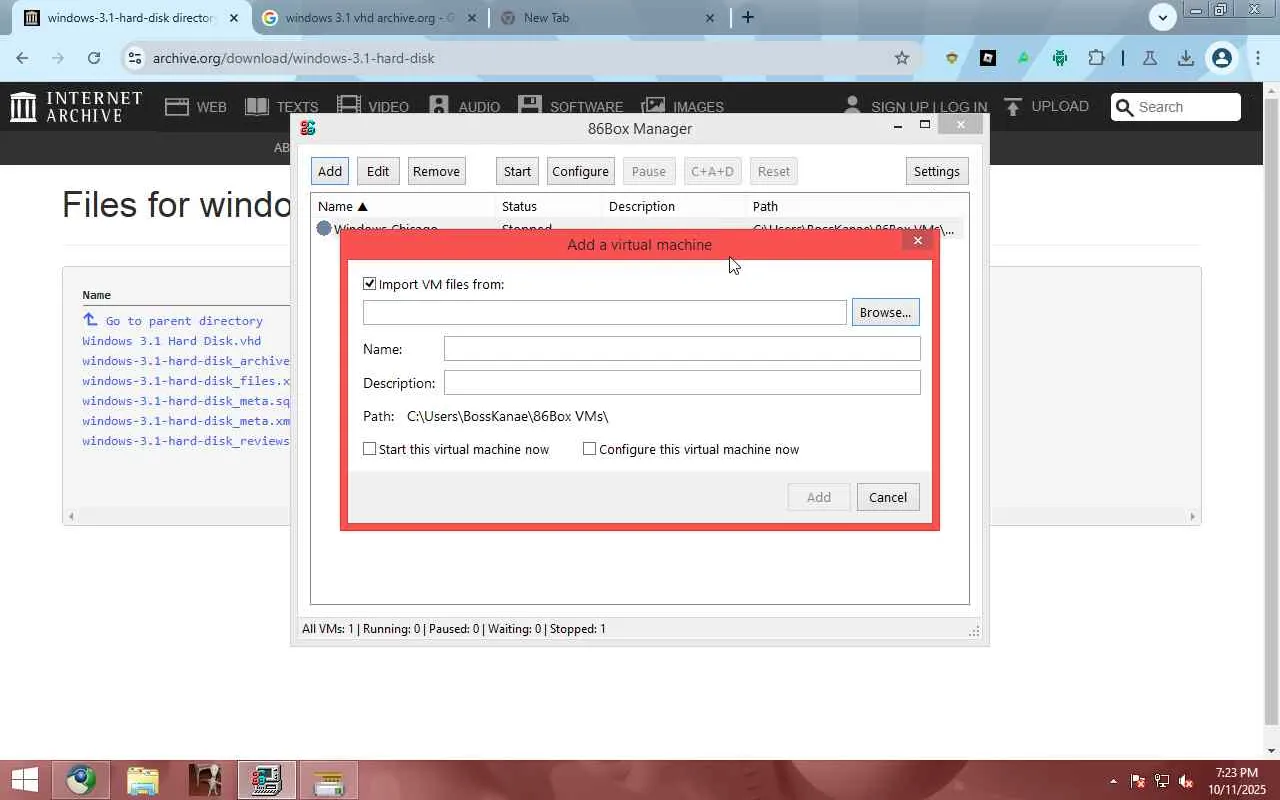Close the Add a virtual machine dialog
This screenshot has height=800, width=1280.
click(x=918, y=241)
